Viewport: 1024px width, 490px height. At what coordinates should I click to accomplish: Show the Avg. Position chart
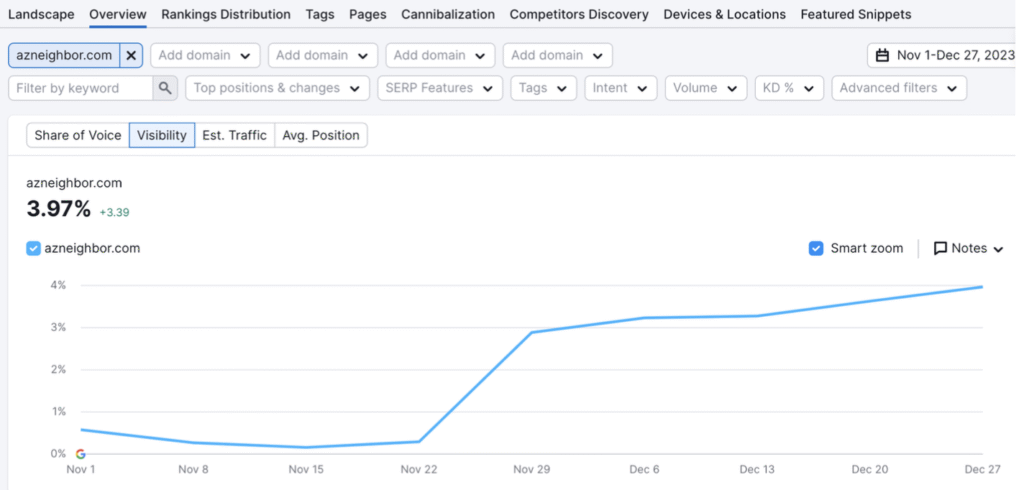(321, 135)
